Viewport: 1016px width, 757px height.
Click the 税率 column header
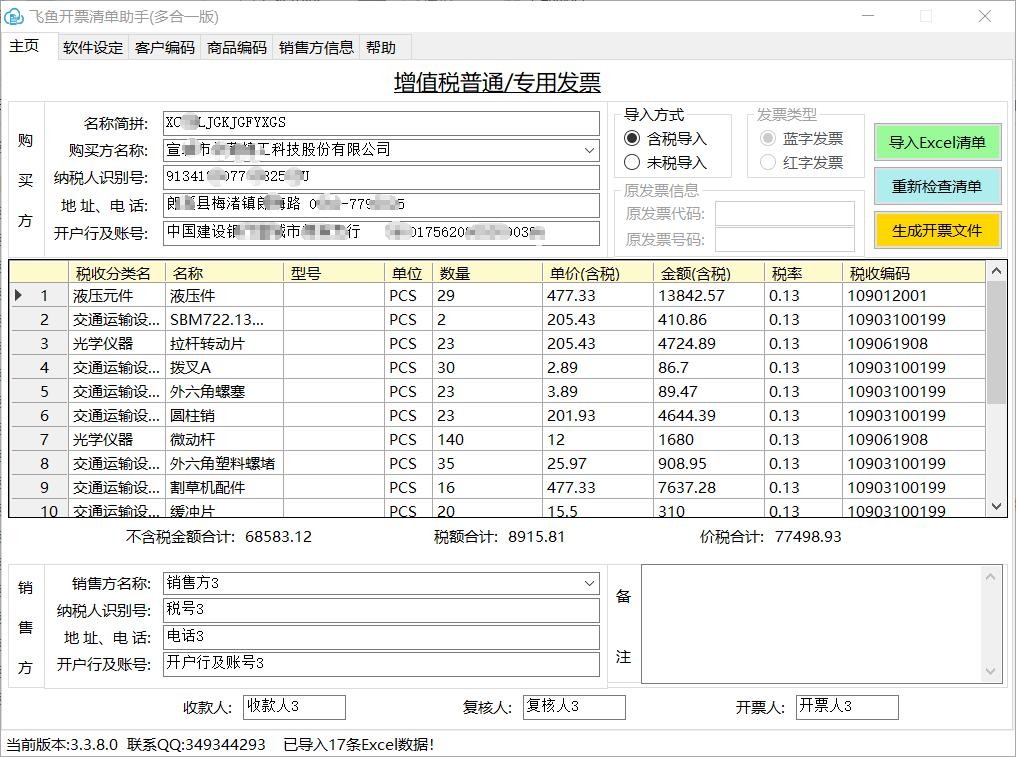click(785, 273)
